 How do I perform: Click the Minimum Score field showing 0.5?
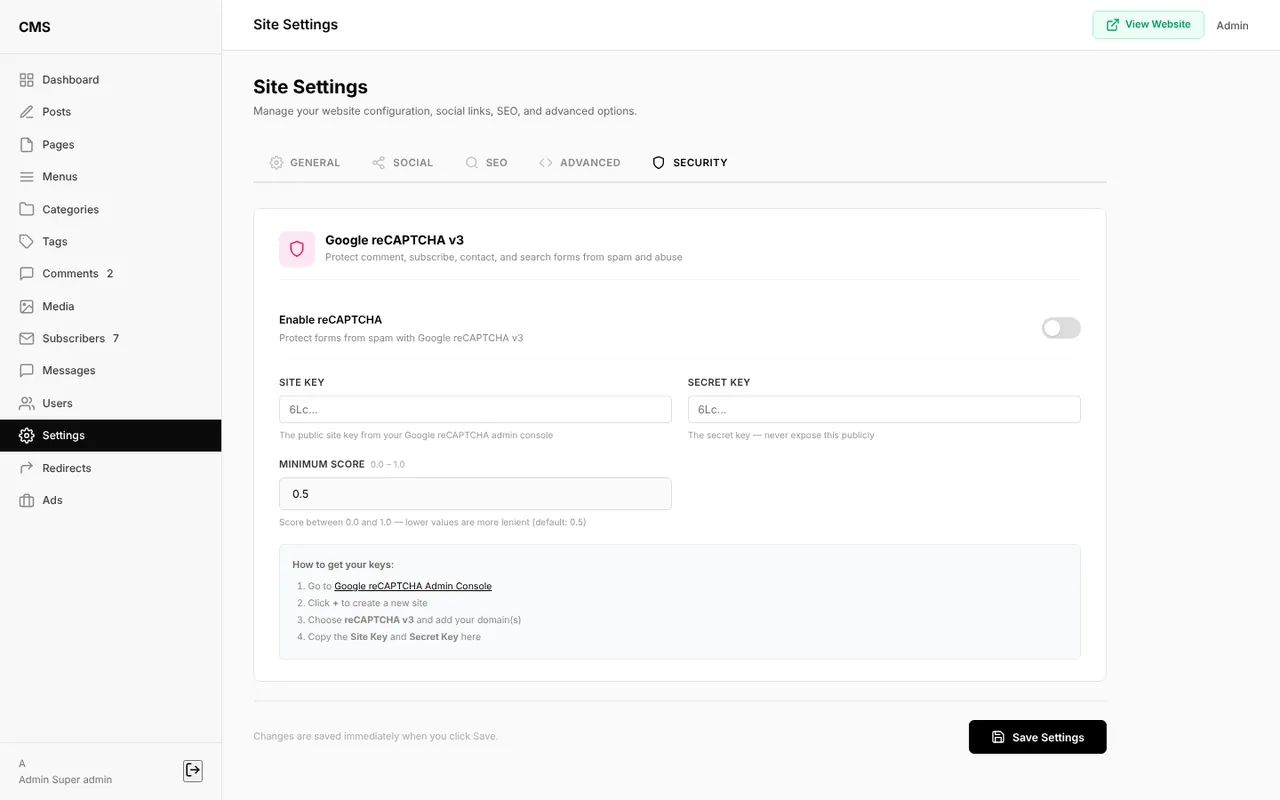[x=475, y=494]
